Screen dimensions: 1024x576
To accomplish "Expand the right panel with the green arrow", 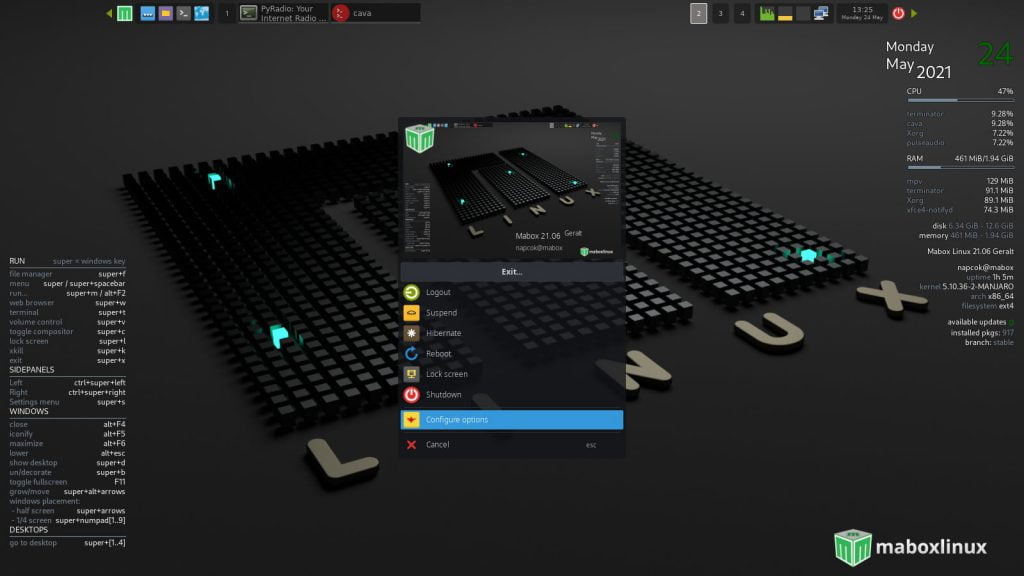I will click(913, 13).
